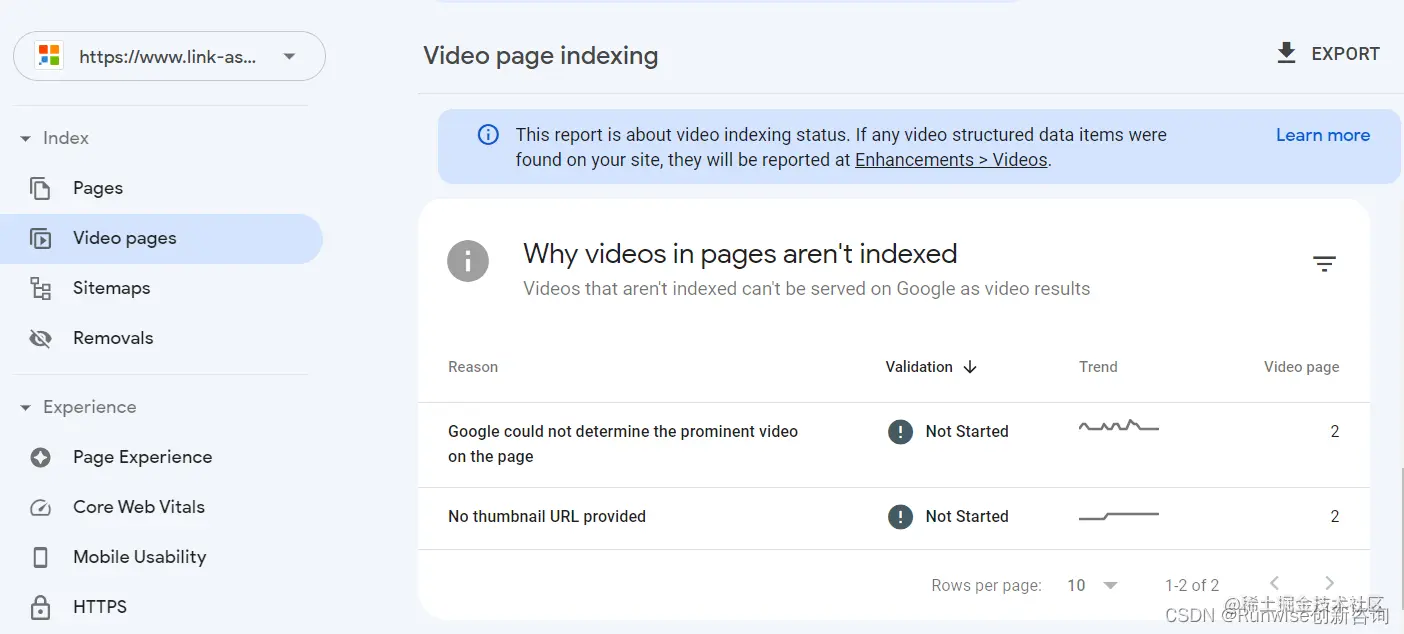The width and height of the screenshot is (1404, 634).
Task: Follow the Enhancements > Videos link
Action: [x=951, y=160]
